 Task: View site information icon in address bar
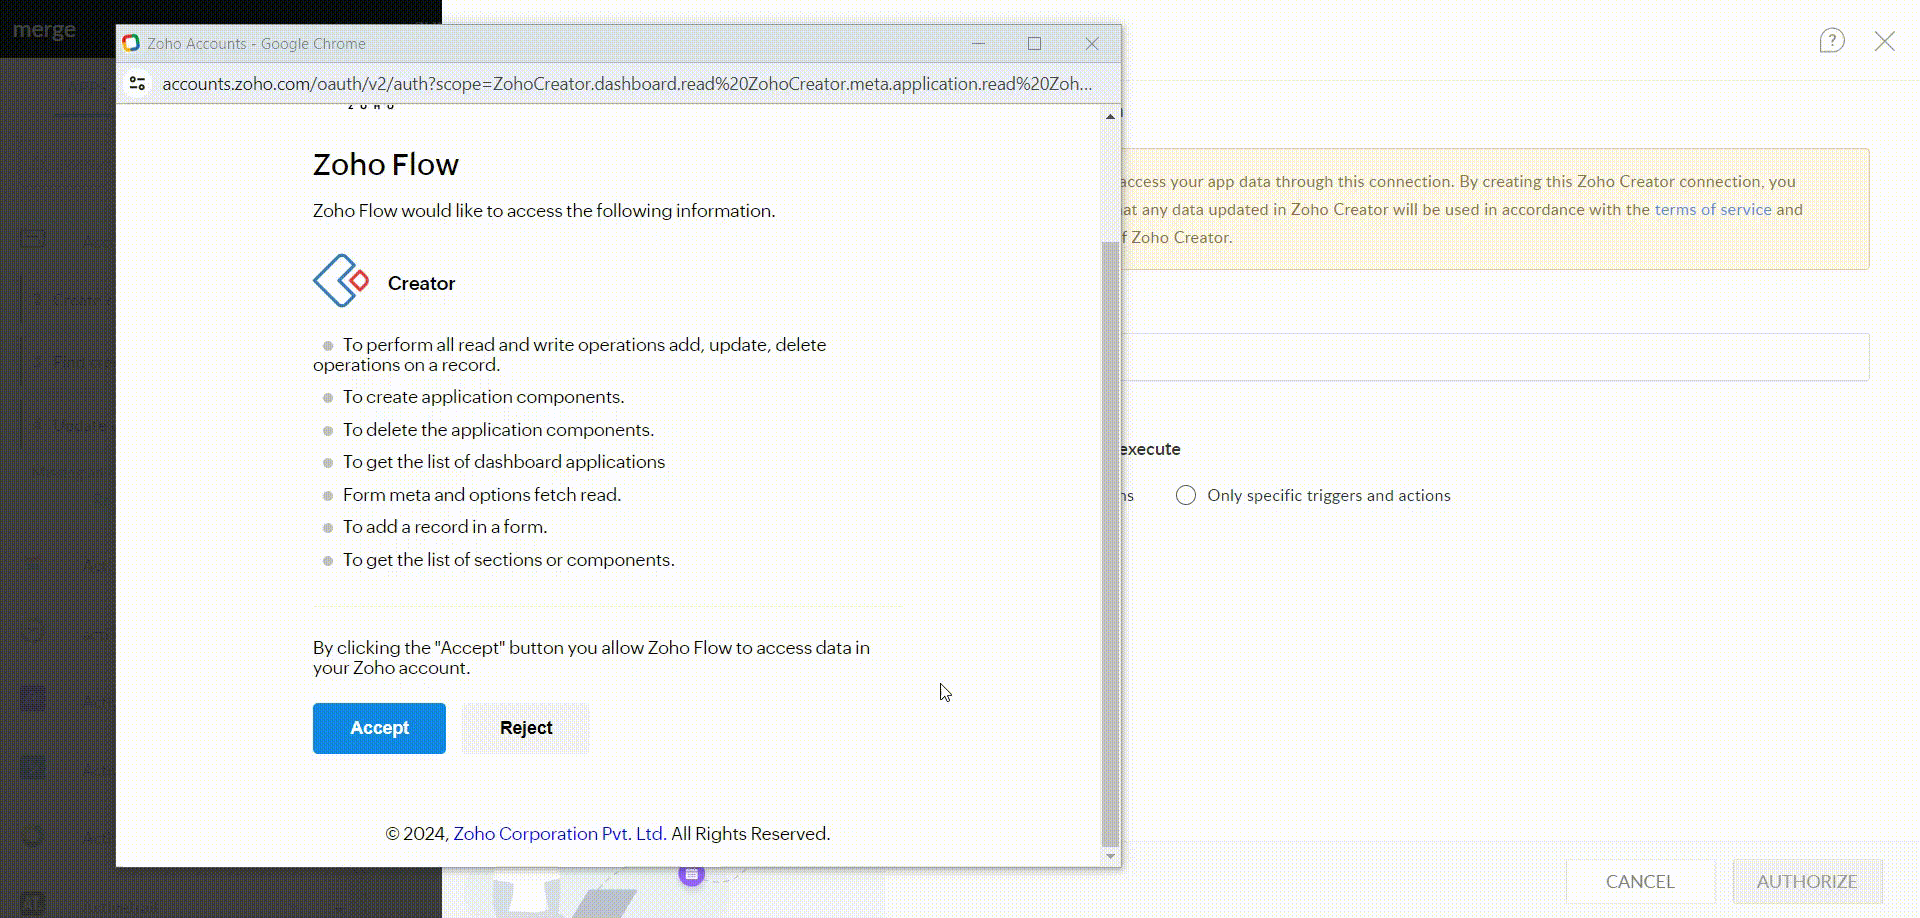click(138, 84)
